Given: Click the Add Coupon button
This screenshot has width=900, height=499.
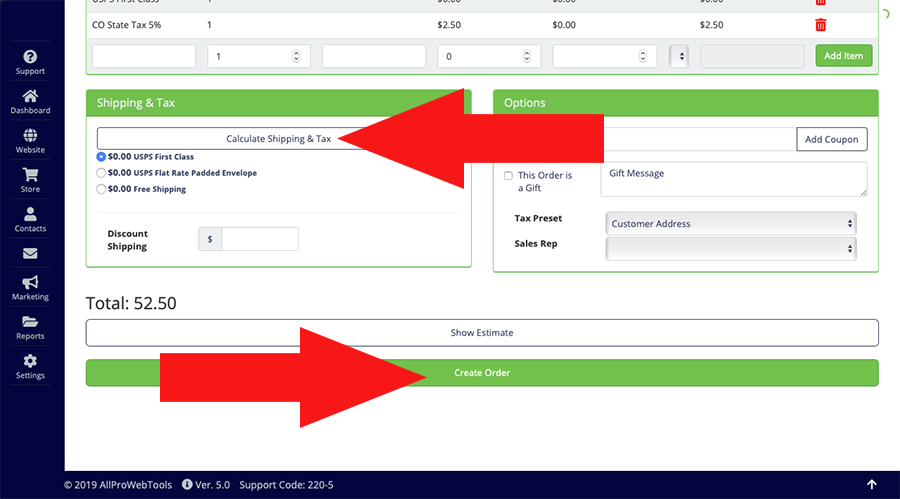Looking at the screenshot, I should (x=832, y=139).
